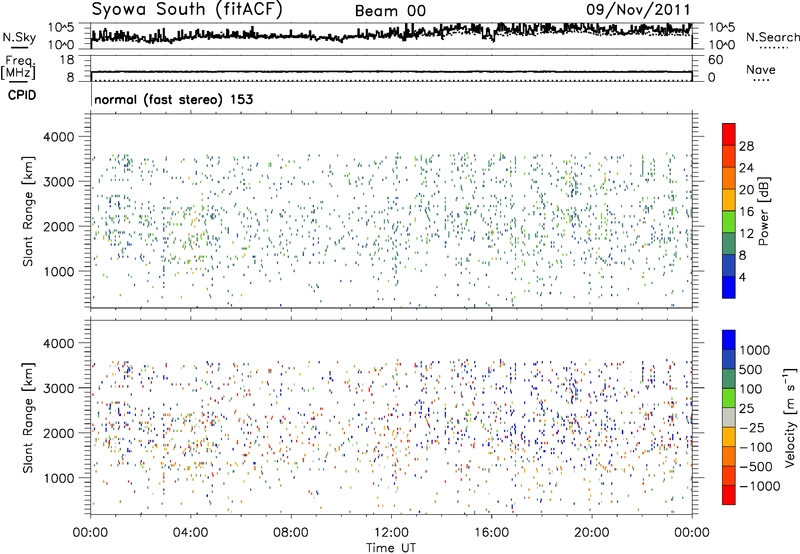This screenshot has height=554, width=800.
Task: Click the Velocity scale value '-25'
Action: tap(755, 427)
